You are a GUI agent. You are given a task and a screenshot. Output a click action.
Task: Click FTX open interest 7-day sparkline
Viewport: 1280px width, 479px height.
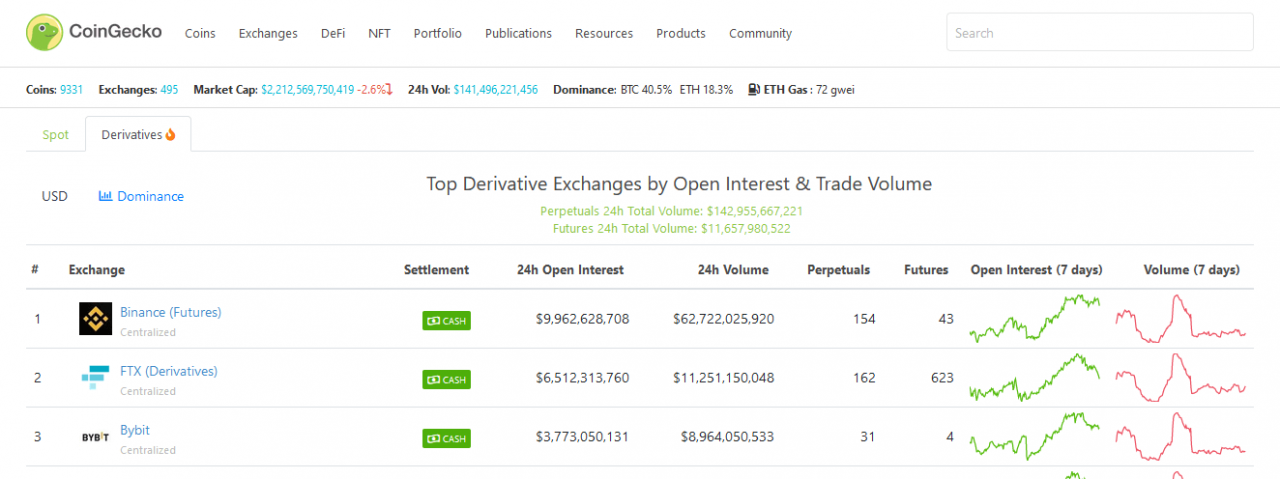click(x=1035, y=377)
